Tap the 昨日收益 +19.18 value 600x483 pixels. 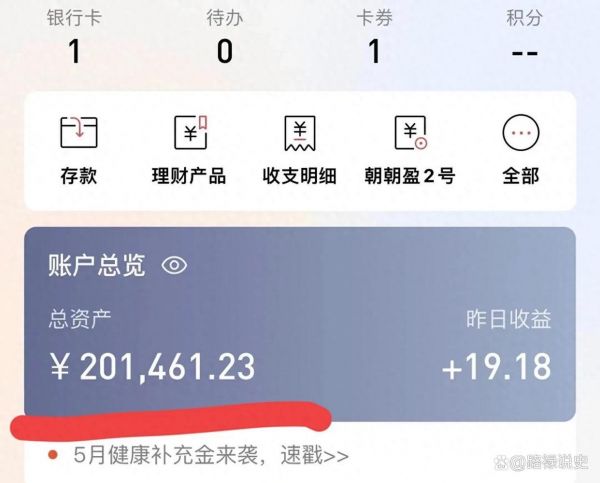496,367
